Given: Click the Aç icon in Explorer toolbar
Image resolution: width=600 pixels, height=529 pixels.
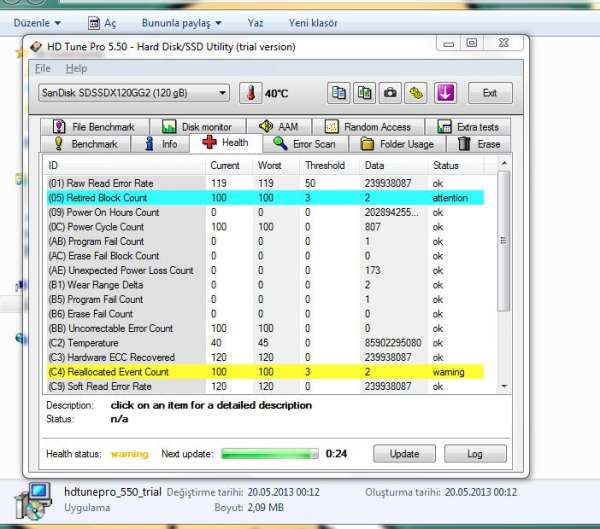Looking at the screenshot, I should pos(94,23).
